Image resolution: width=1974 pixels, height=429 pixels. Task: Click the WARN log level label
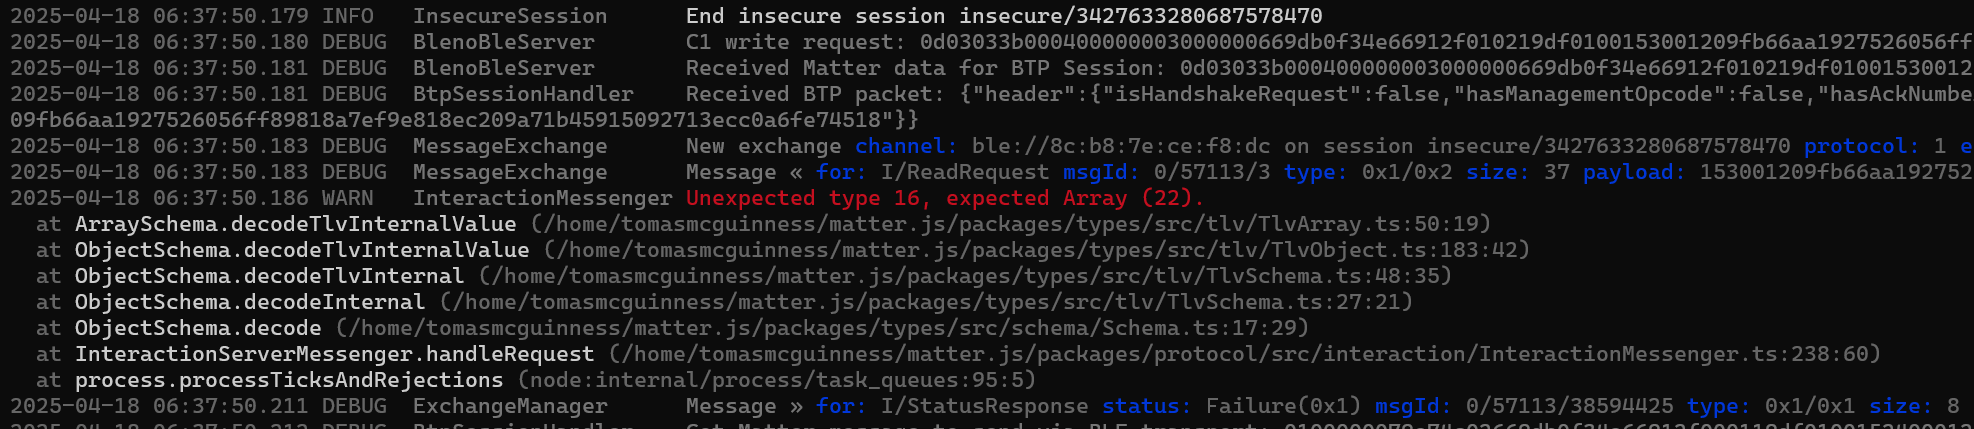(x=347, y=198)
